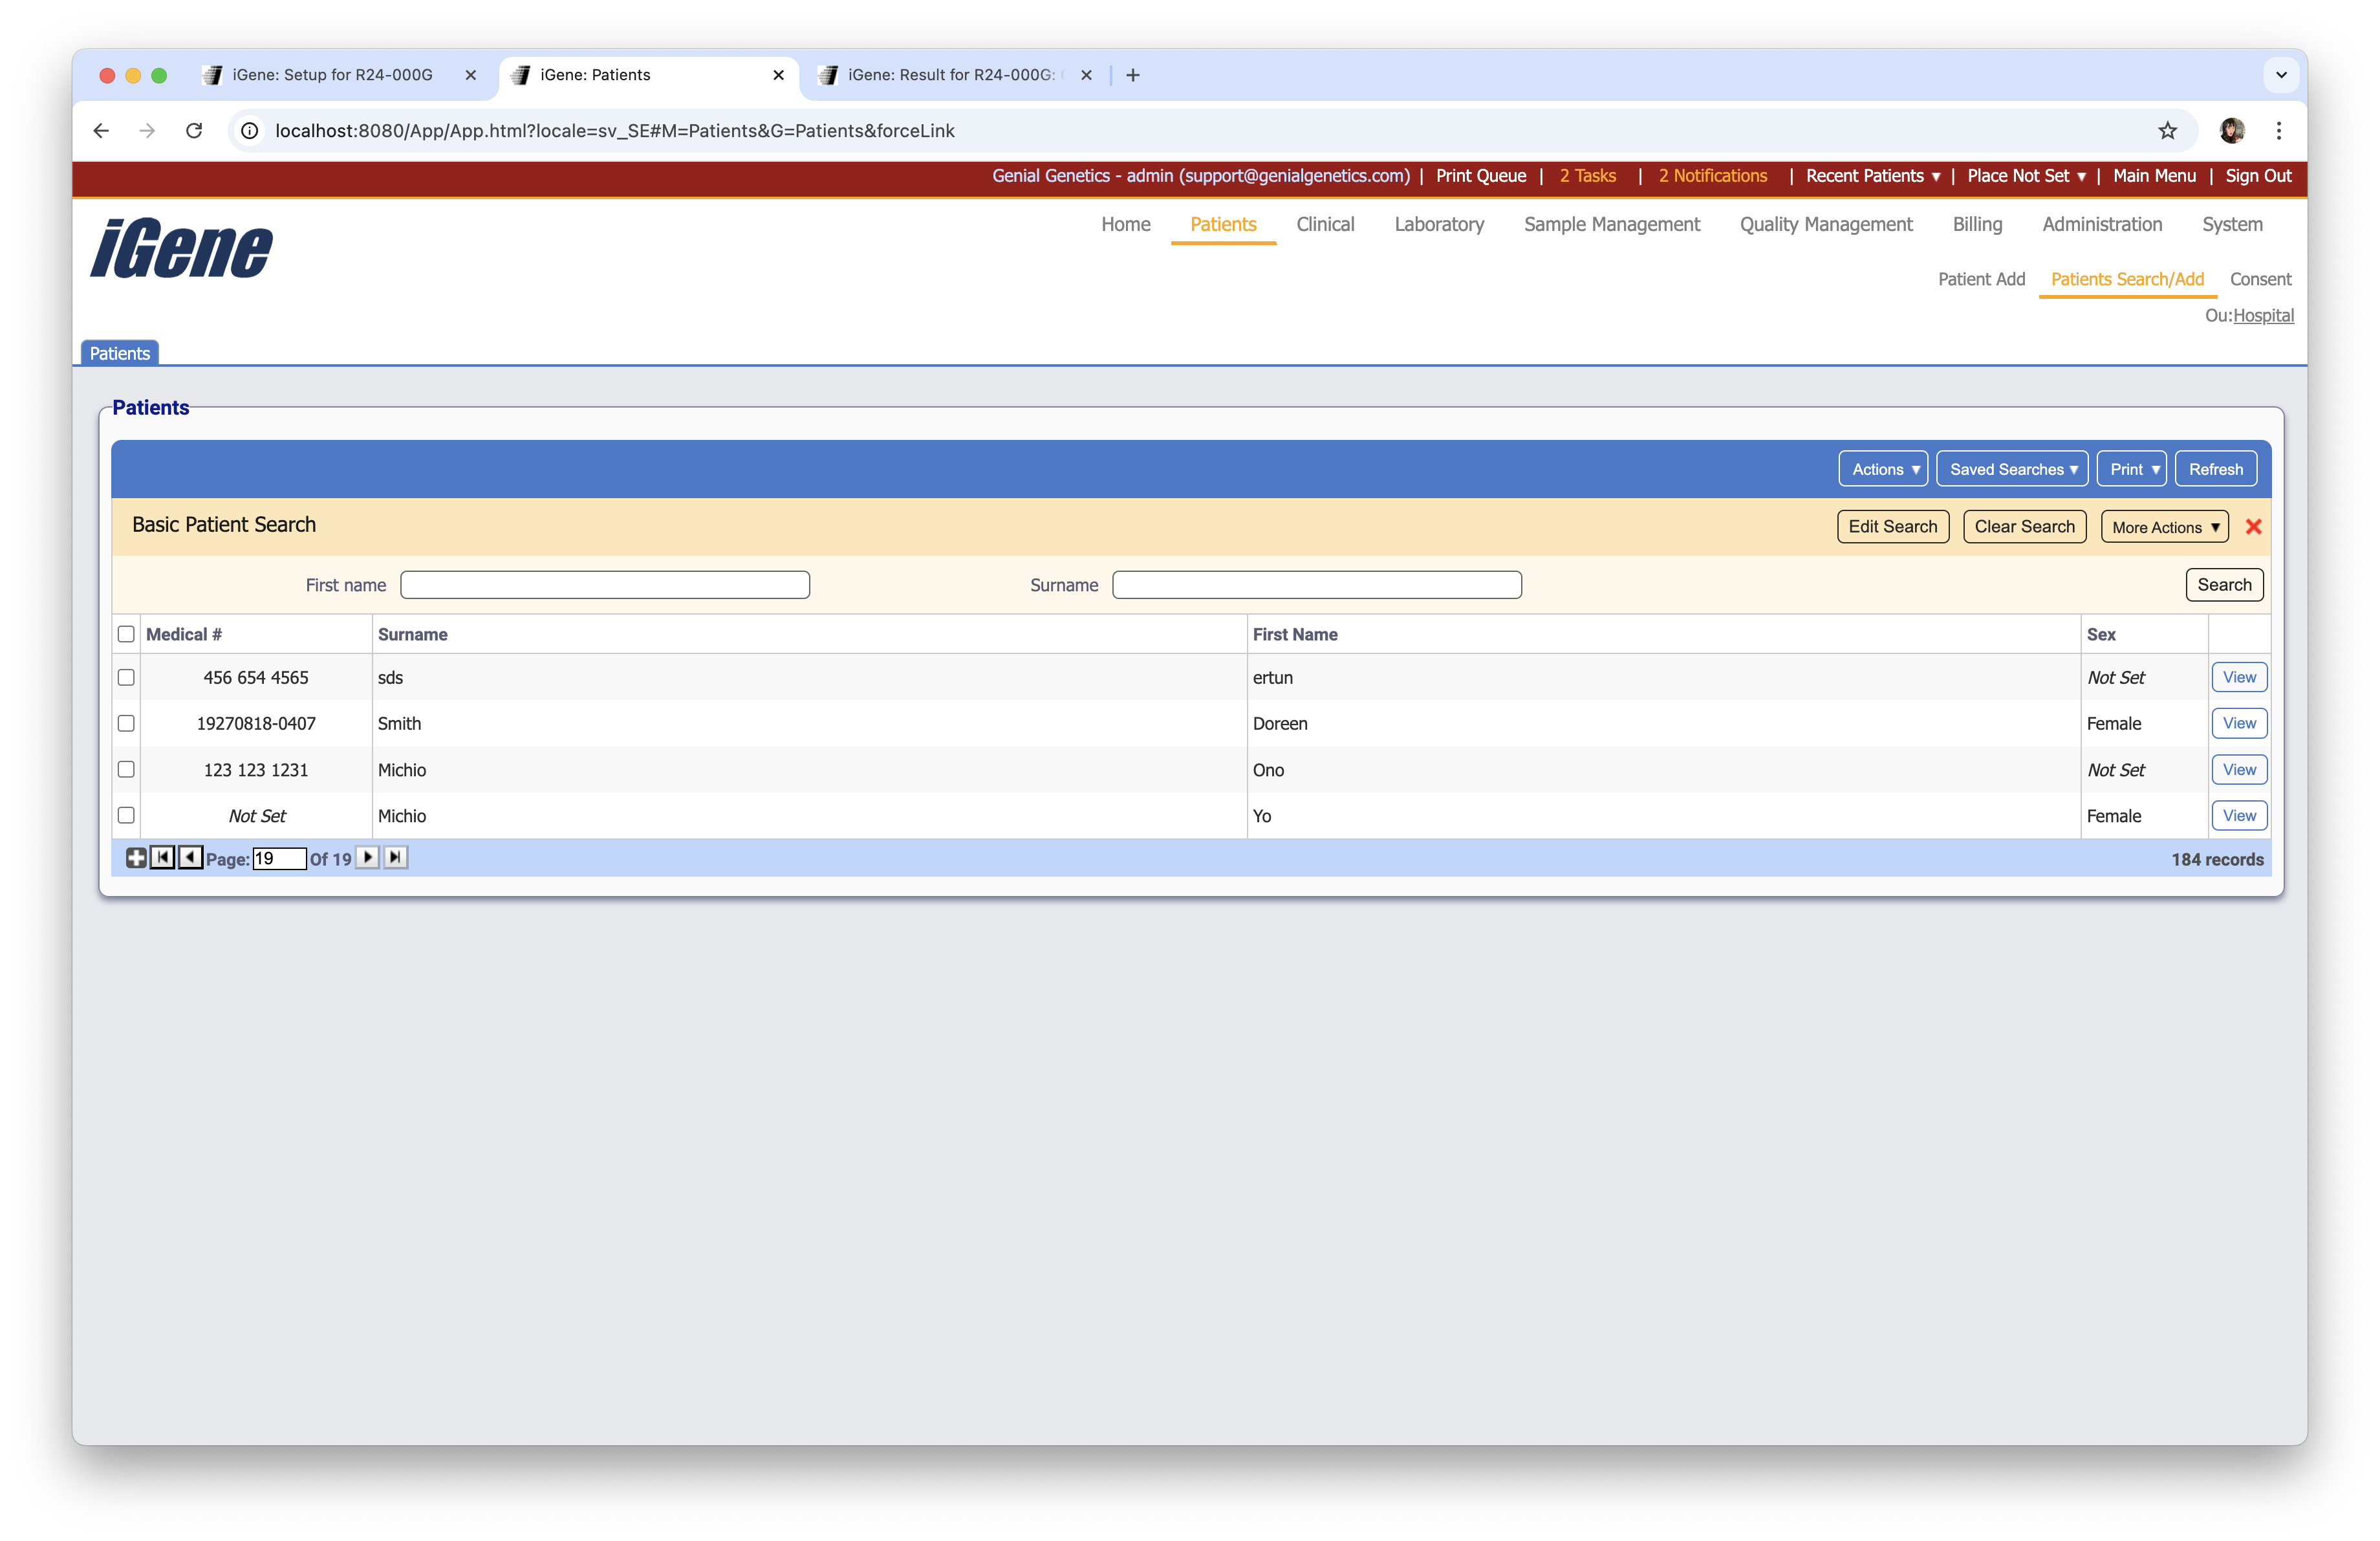Close the Basic Patient Search with red X
The height and width of the screenshot is (1541, 2380).
coord(2253,527)
